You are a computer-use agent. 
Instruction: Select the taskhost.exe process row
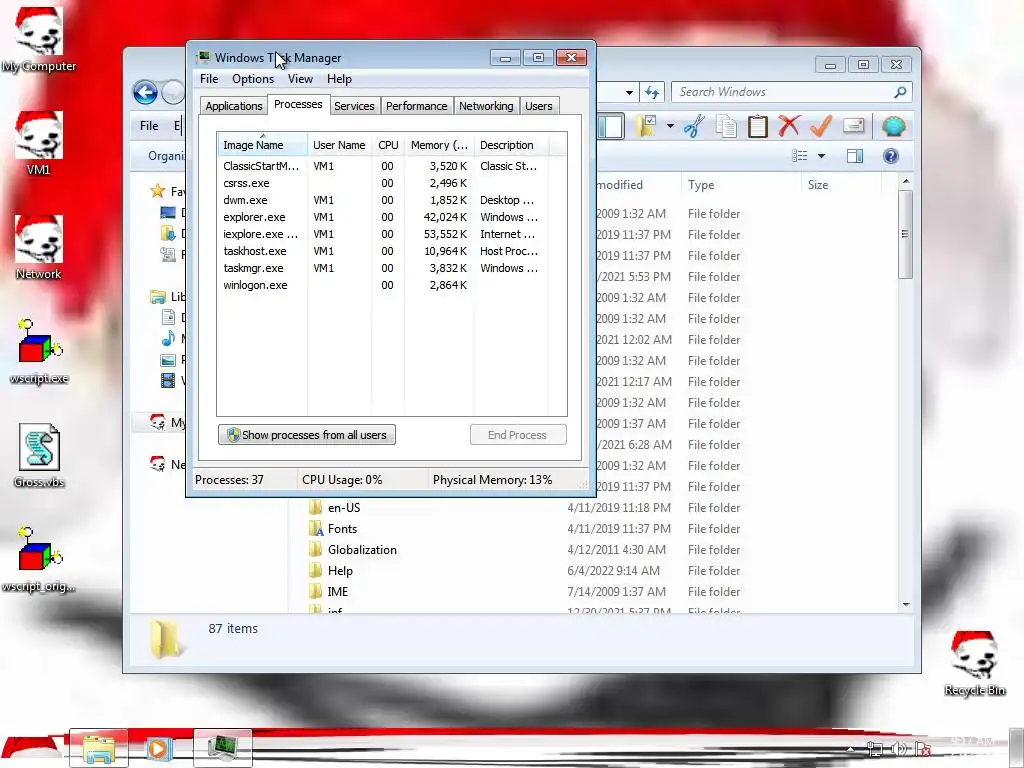click(x=391, y=251)
